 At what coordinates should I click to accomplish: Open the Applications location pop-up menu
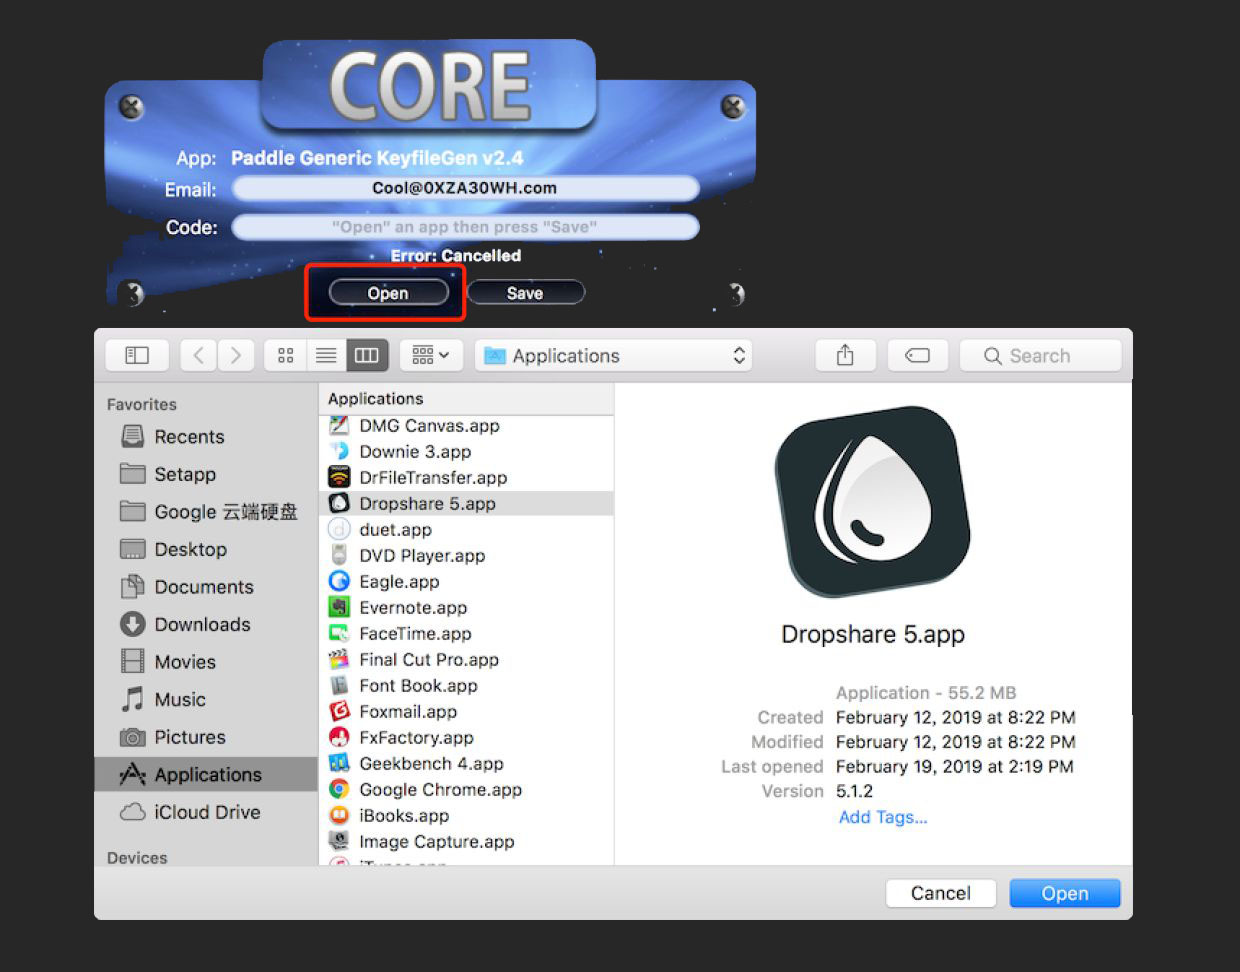[x=614, y=355]
